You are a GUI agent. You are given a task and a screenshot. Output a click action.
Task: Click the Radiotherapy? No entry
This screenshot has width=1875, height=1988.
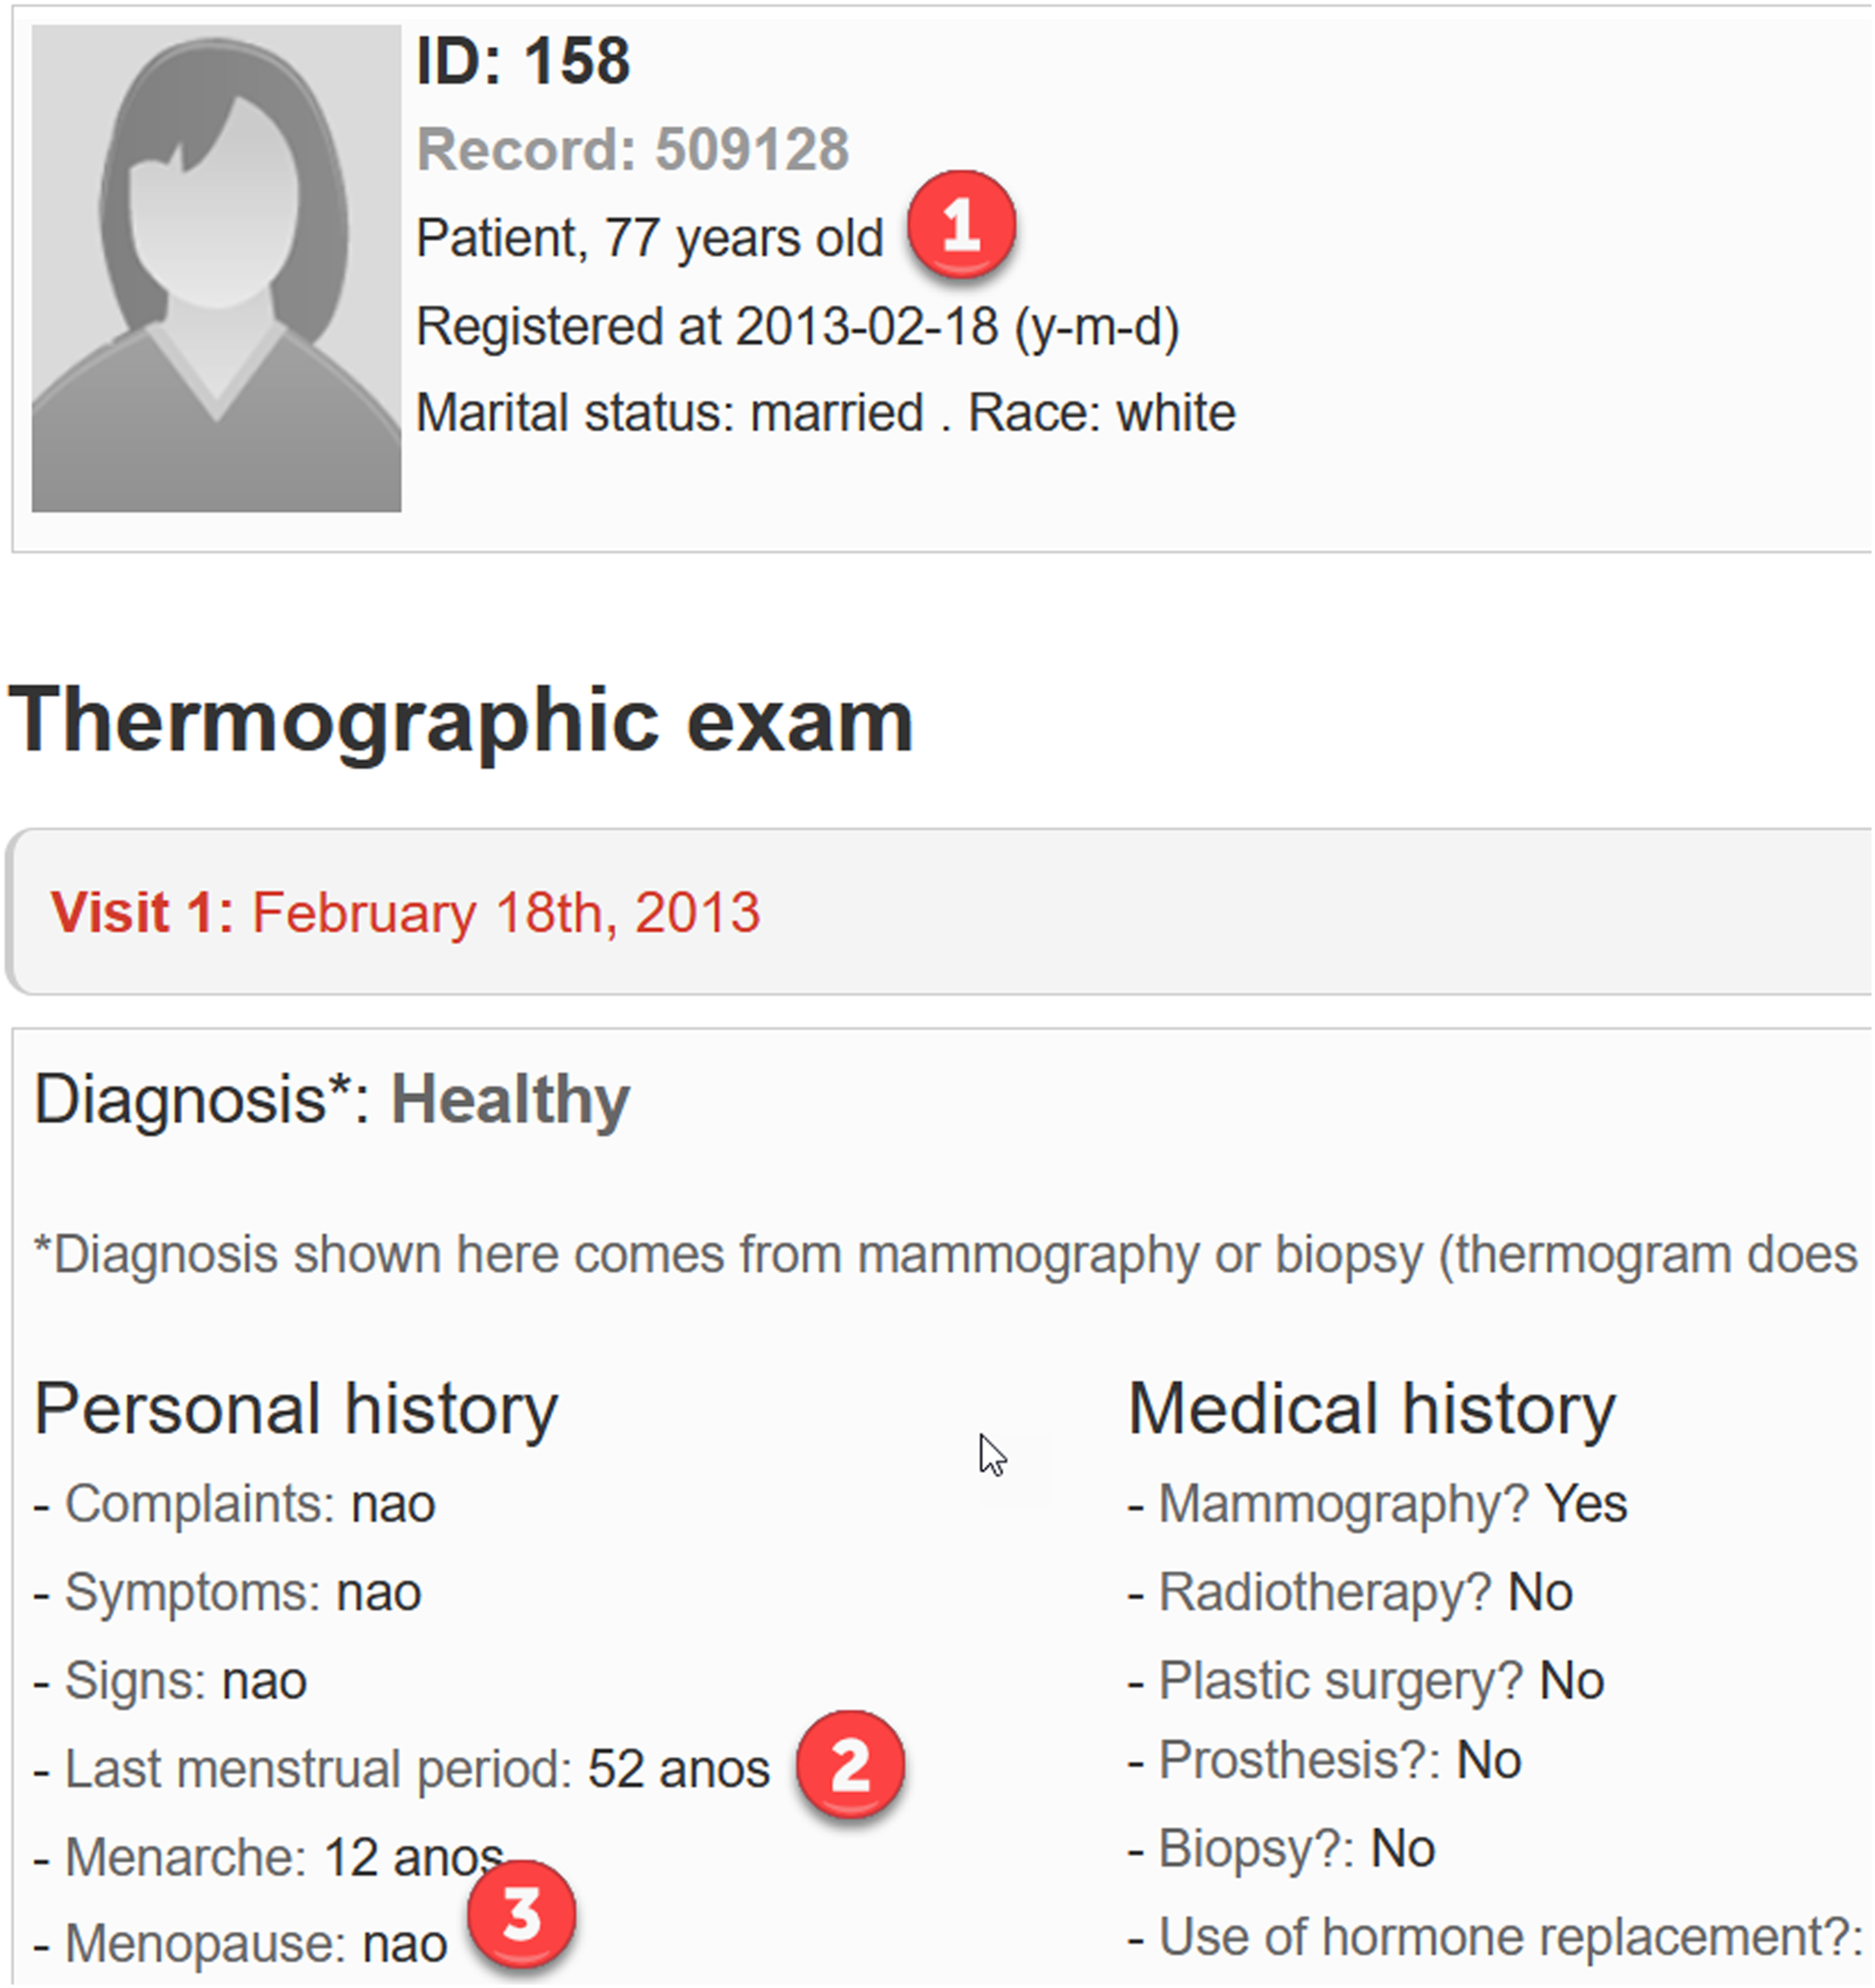point(1351,1592)
